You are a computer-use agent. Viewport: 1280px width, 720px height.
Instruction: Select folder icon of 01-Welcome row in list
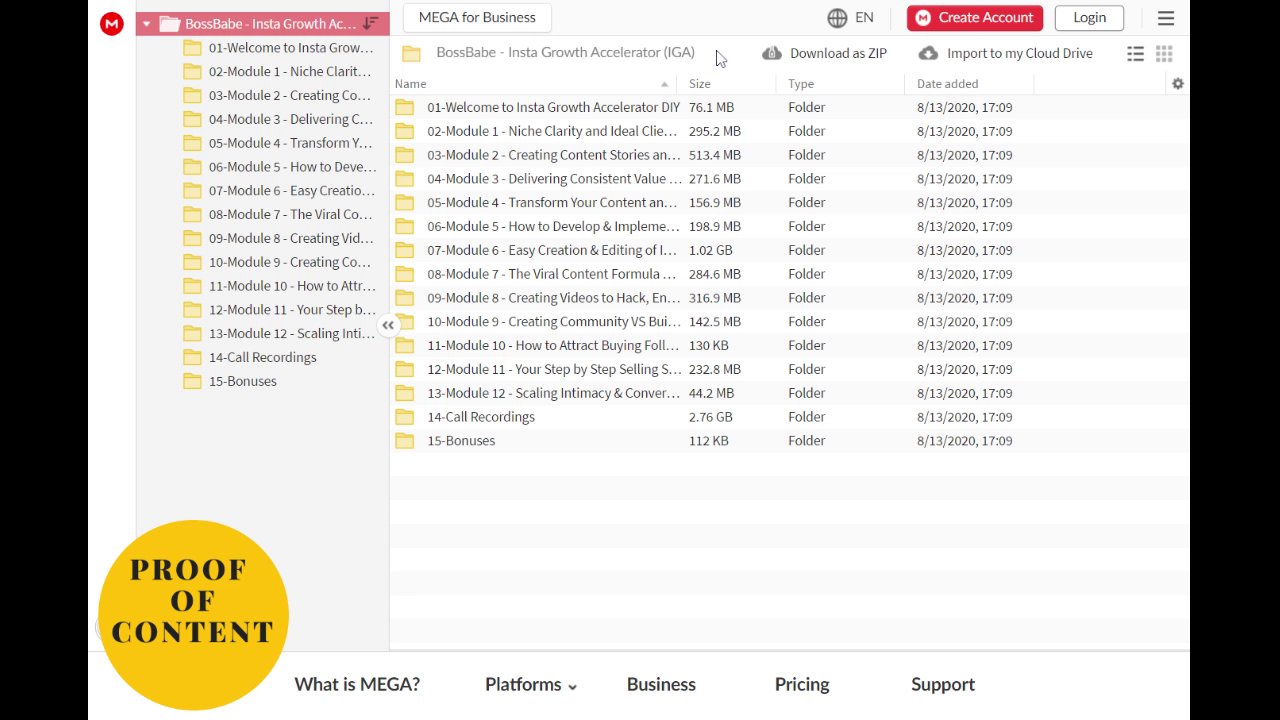[x=405, y=107]
